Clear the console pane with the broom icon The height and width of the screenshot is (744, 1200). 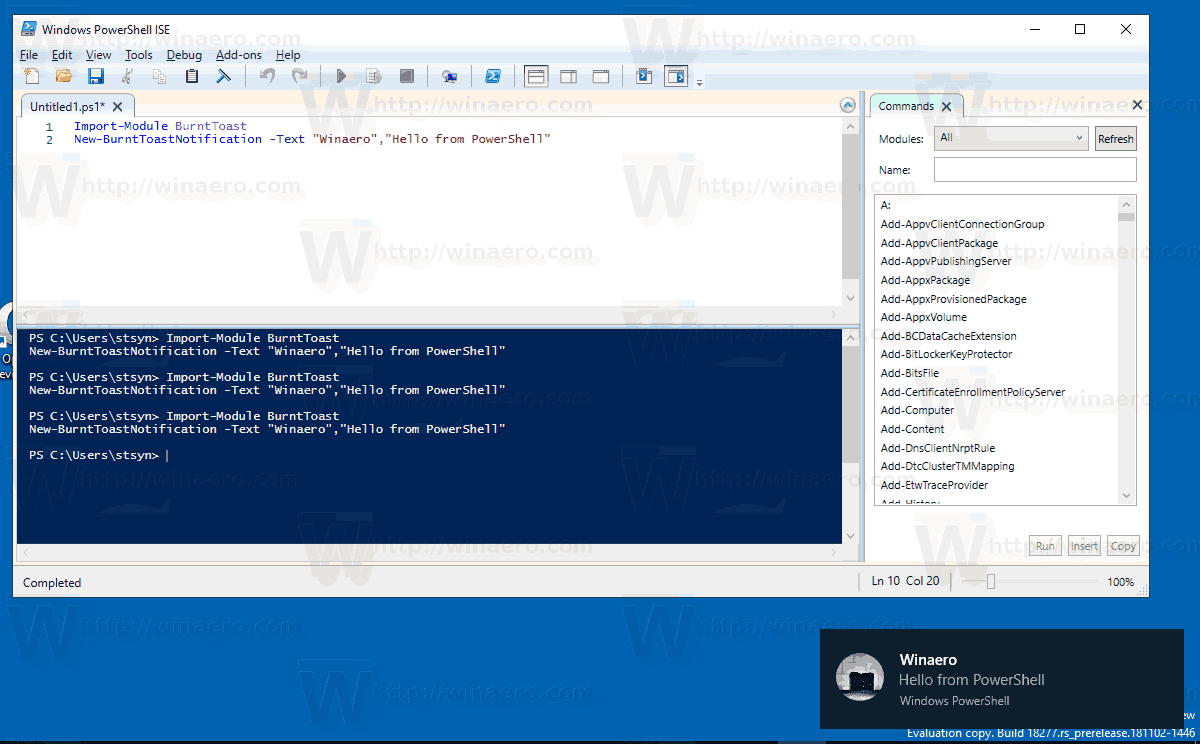click(223, 76)
